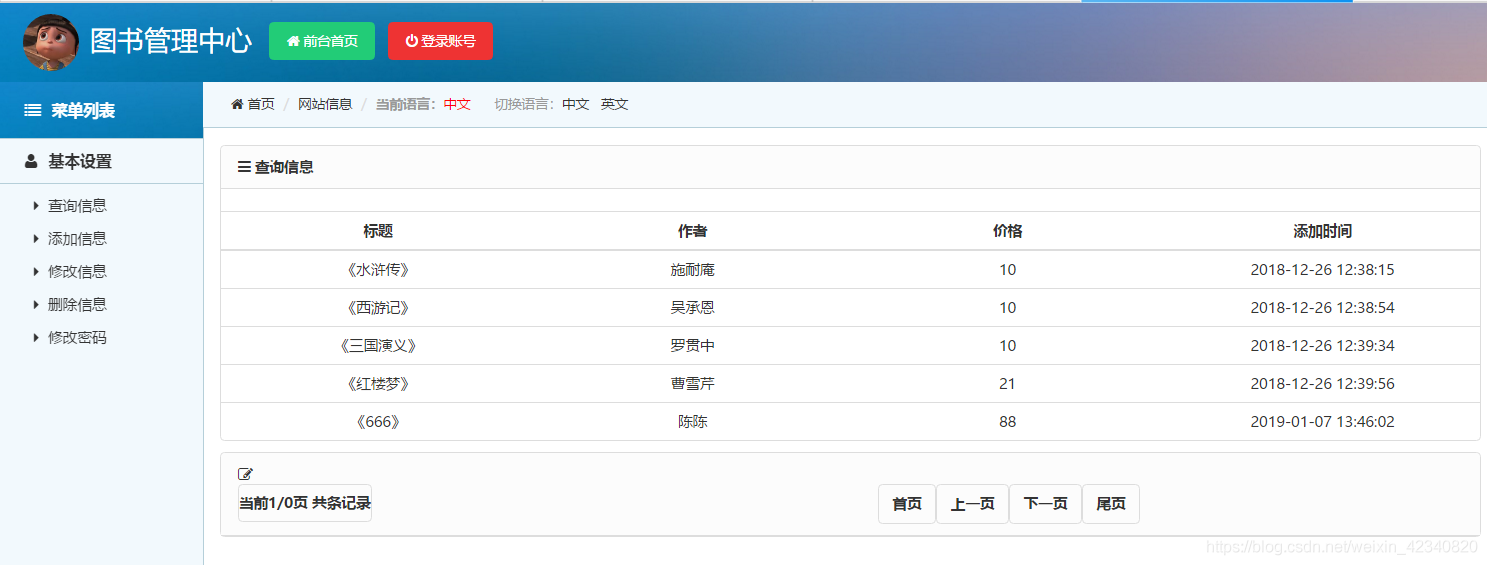Click the home icon in breadcrumb
1487x565 pixels.
tap(237, 104)
